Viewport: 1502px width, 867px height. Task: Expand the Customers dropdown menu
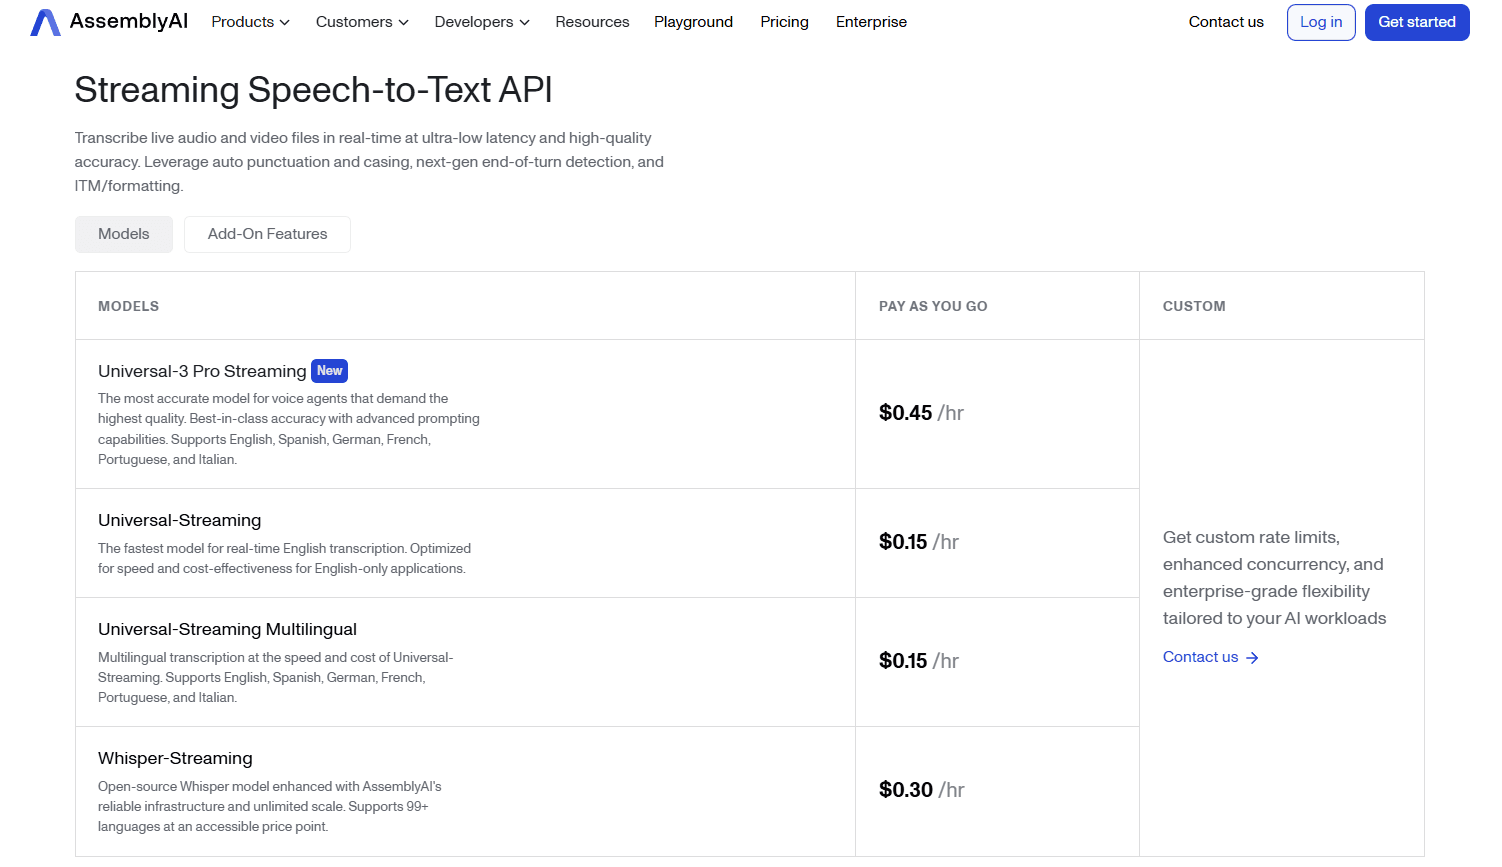(362, 22)
